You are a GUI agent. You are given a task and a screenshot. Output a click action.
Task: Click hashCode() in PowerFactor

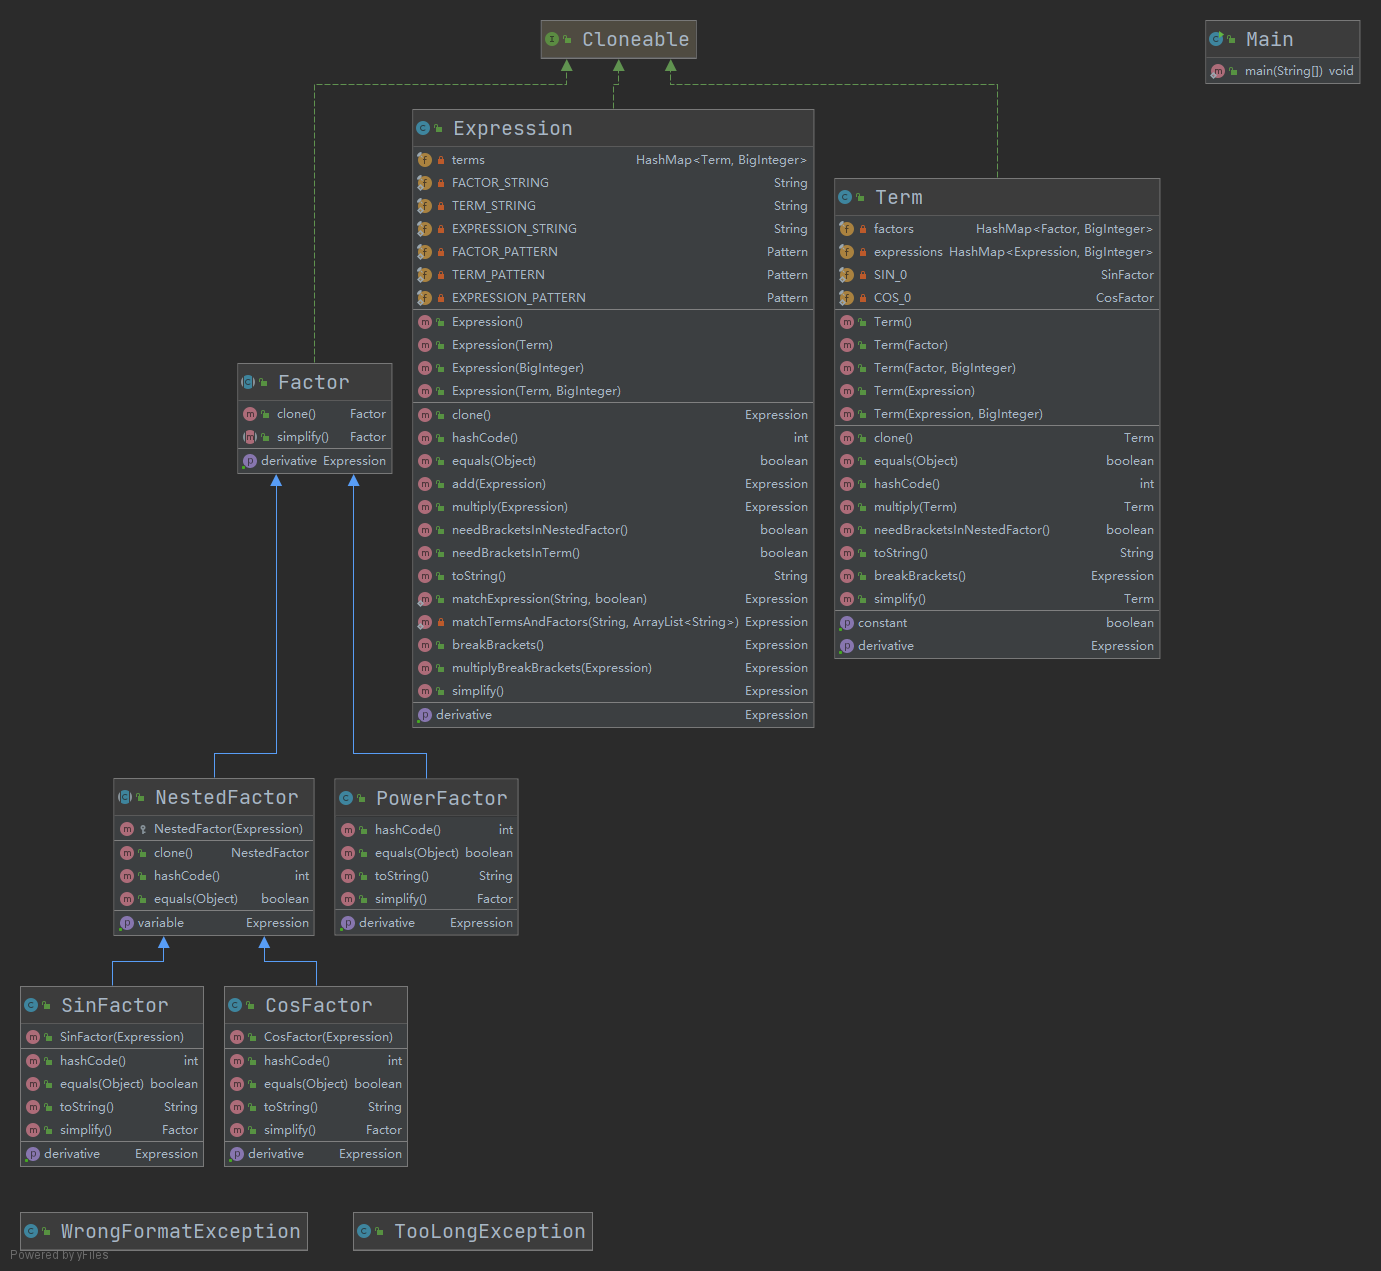(426, 830)
